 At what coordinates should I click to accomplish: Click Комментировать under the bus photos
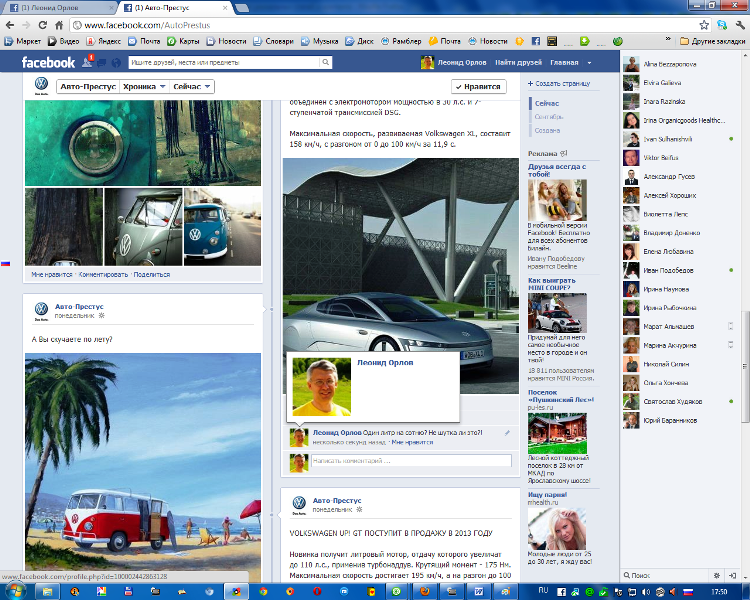[103, 275]
